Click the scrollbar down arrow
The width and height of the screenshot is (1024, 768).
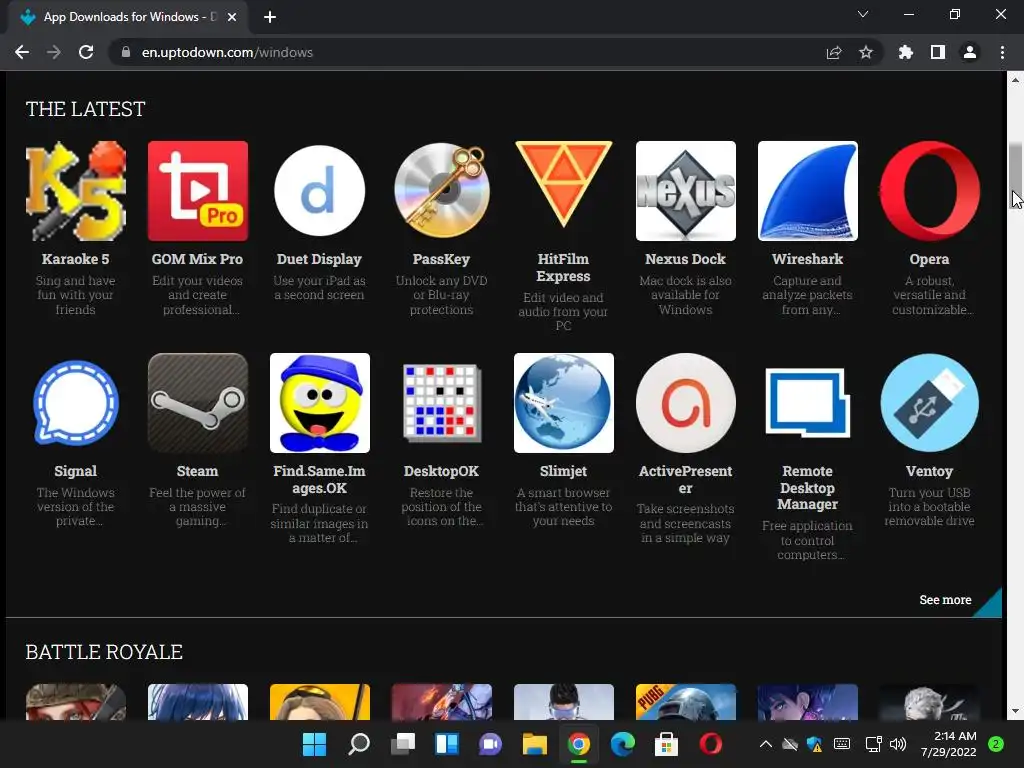[1015, 711]
